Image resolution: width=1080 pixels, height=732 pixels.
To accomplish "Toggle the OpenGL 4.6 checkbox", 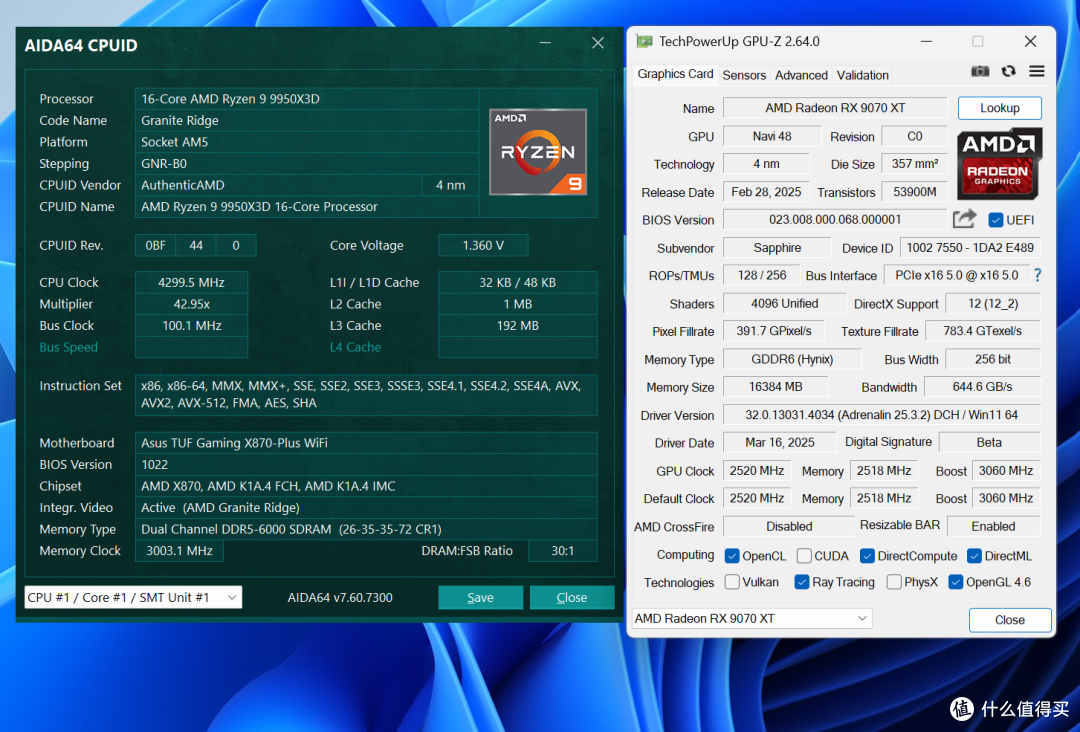I will click(955, 582).
